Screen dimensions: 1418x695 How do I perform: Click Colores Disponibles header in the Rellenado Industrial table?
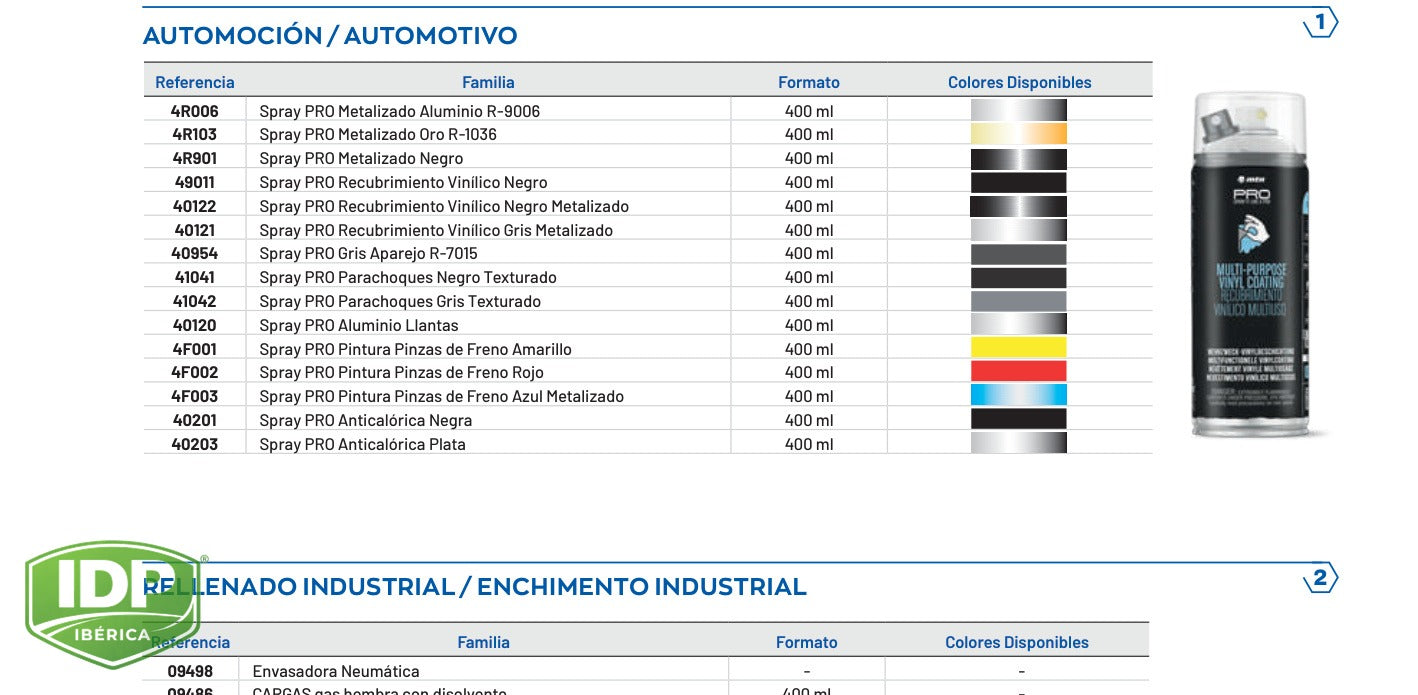[x=1017, y=642]
